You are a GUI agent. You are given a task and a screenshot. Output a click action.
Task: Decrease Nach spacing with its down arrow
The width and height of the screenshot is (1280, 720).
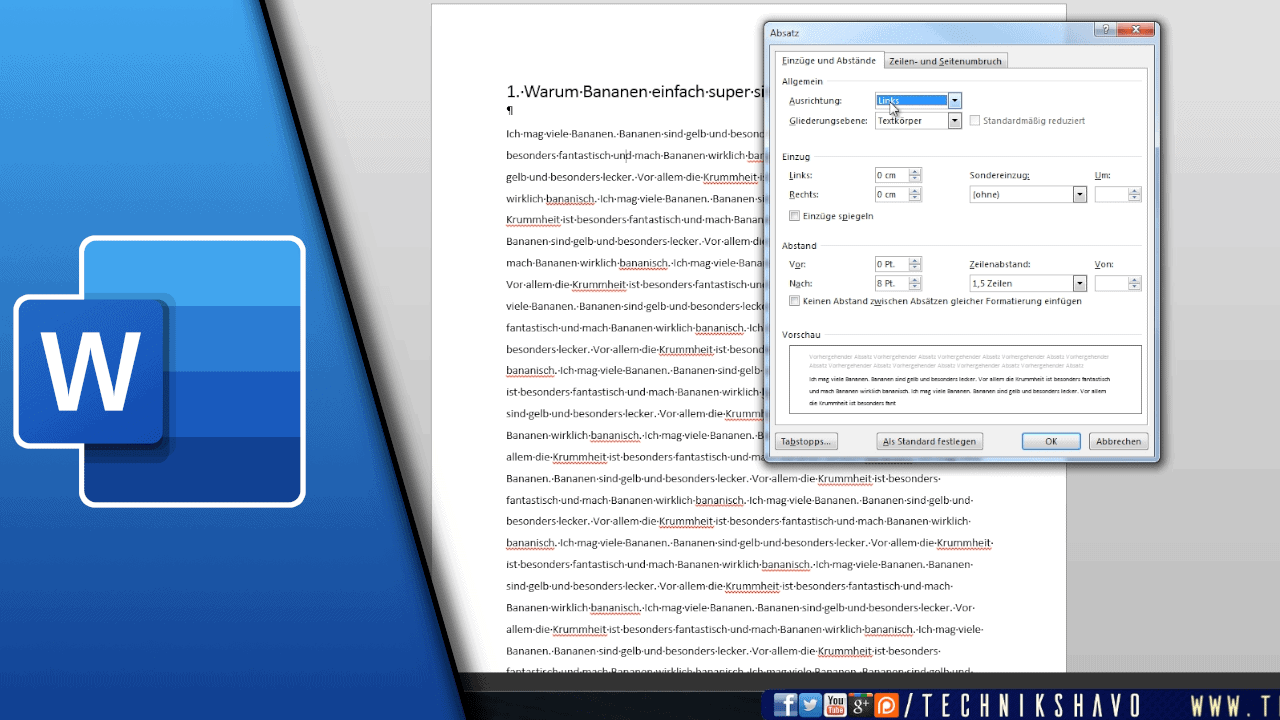tap(915, 288)
